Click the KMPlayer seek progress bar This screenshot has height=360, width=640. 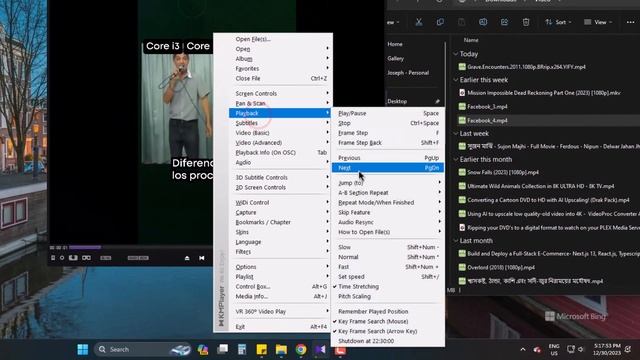[x=141, y=247]
